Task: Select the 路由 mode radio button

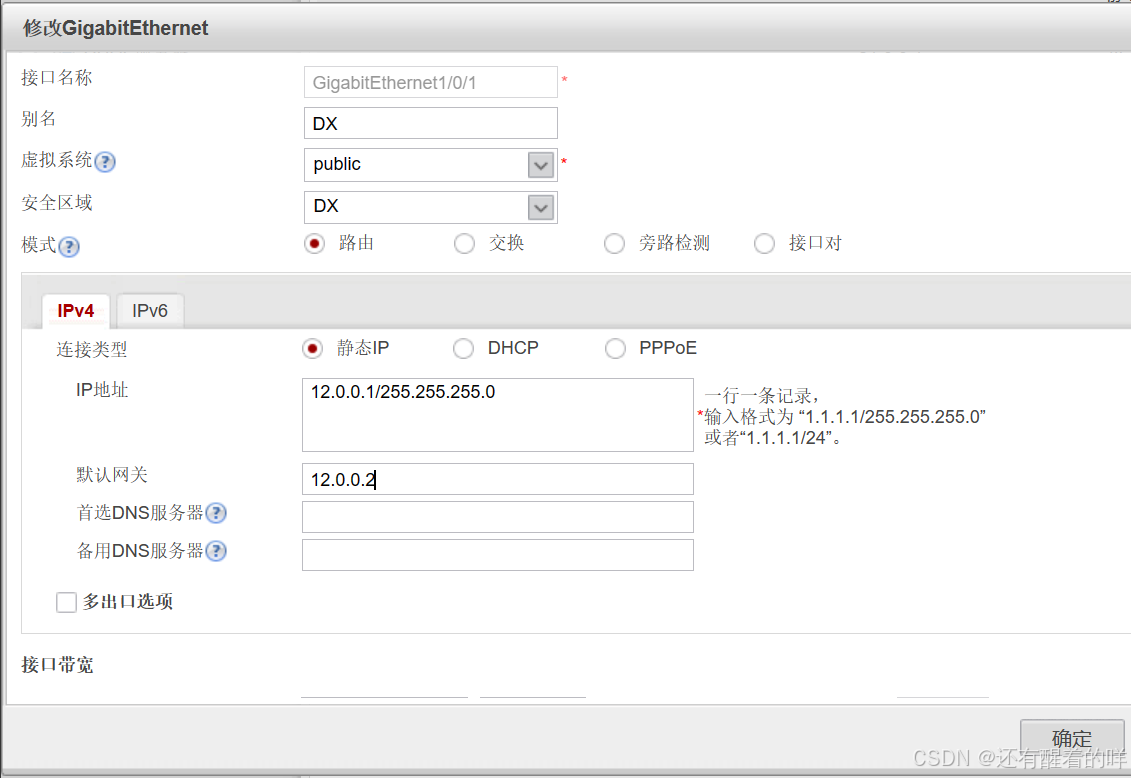Action: coord(314,244)
